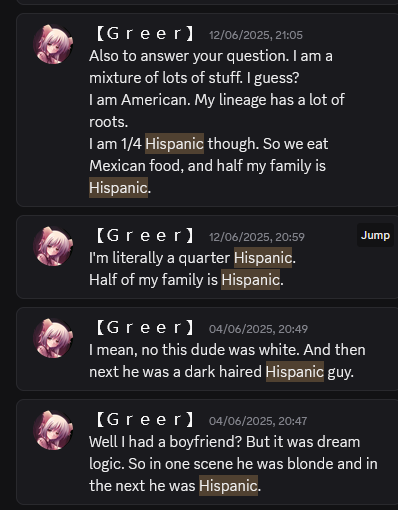Click the 04/06/2025, 20:49 timestamp

coord(258,329)
